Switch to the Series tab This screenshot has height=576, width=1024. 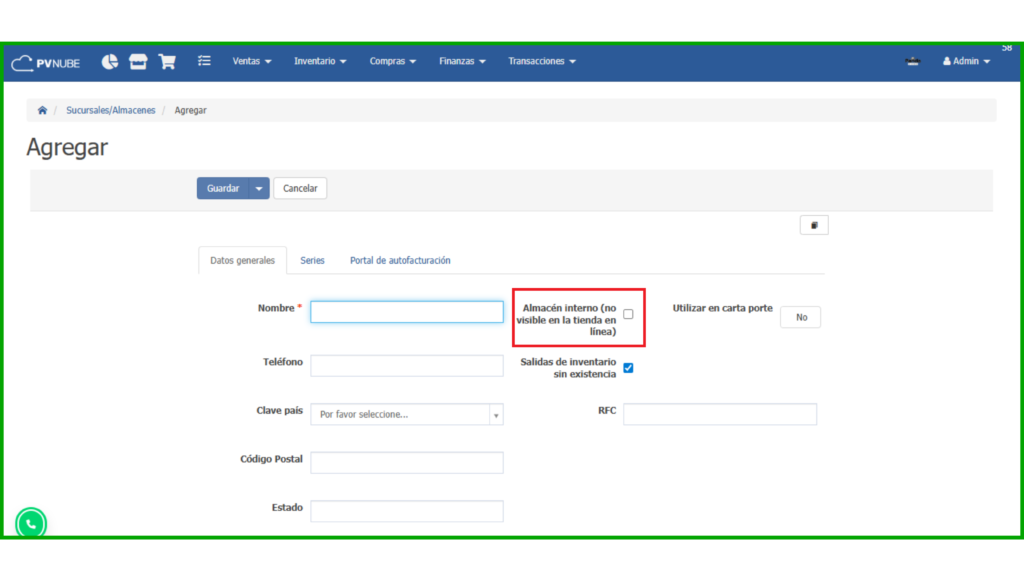312,260
